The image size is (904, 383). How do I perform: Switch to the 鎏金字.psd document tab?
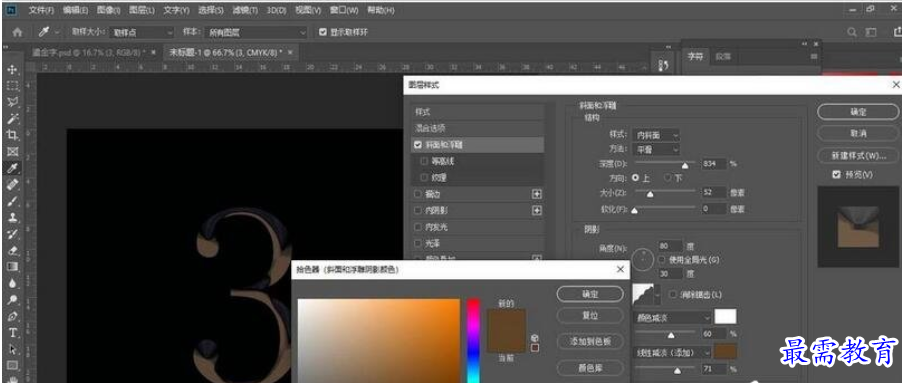point(89,52)
